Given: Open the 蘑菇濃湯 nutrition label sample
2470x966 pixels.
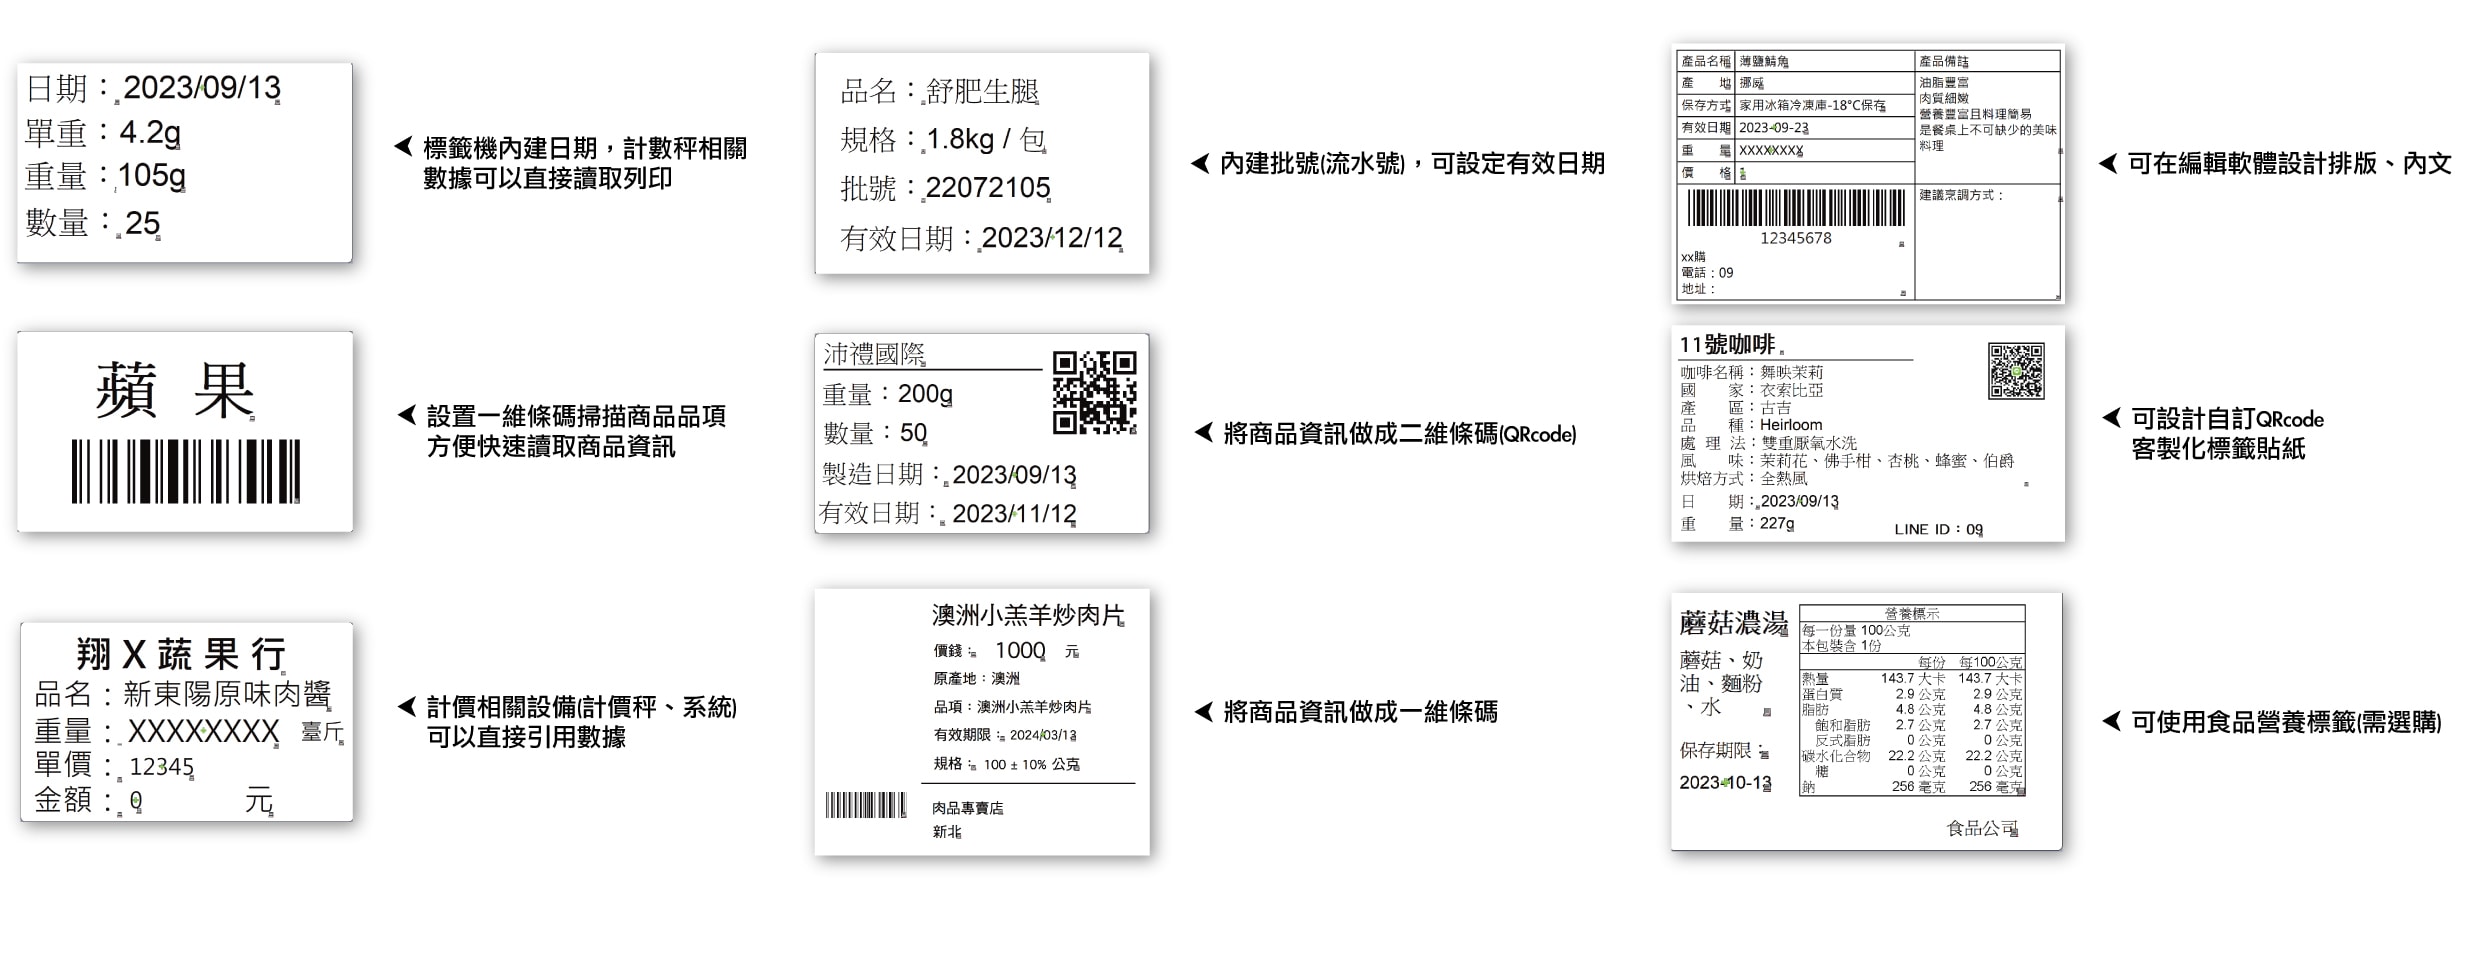Looking at the screenshot, I should [1867, 721].
